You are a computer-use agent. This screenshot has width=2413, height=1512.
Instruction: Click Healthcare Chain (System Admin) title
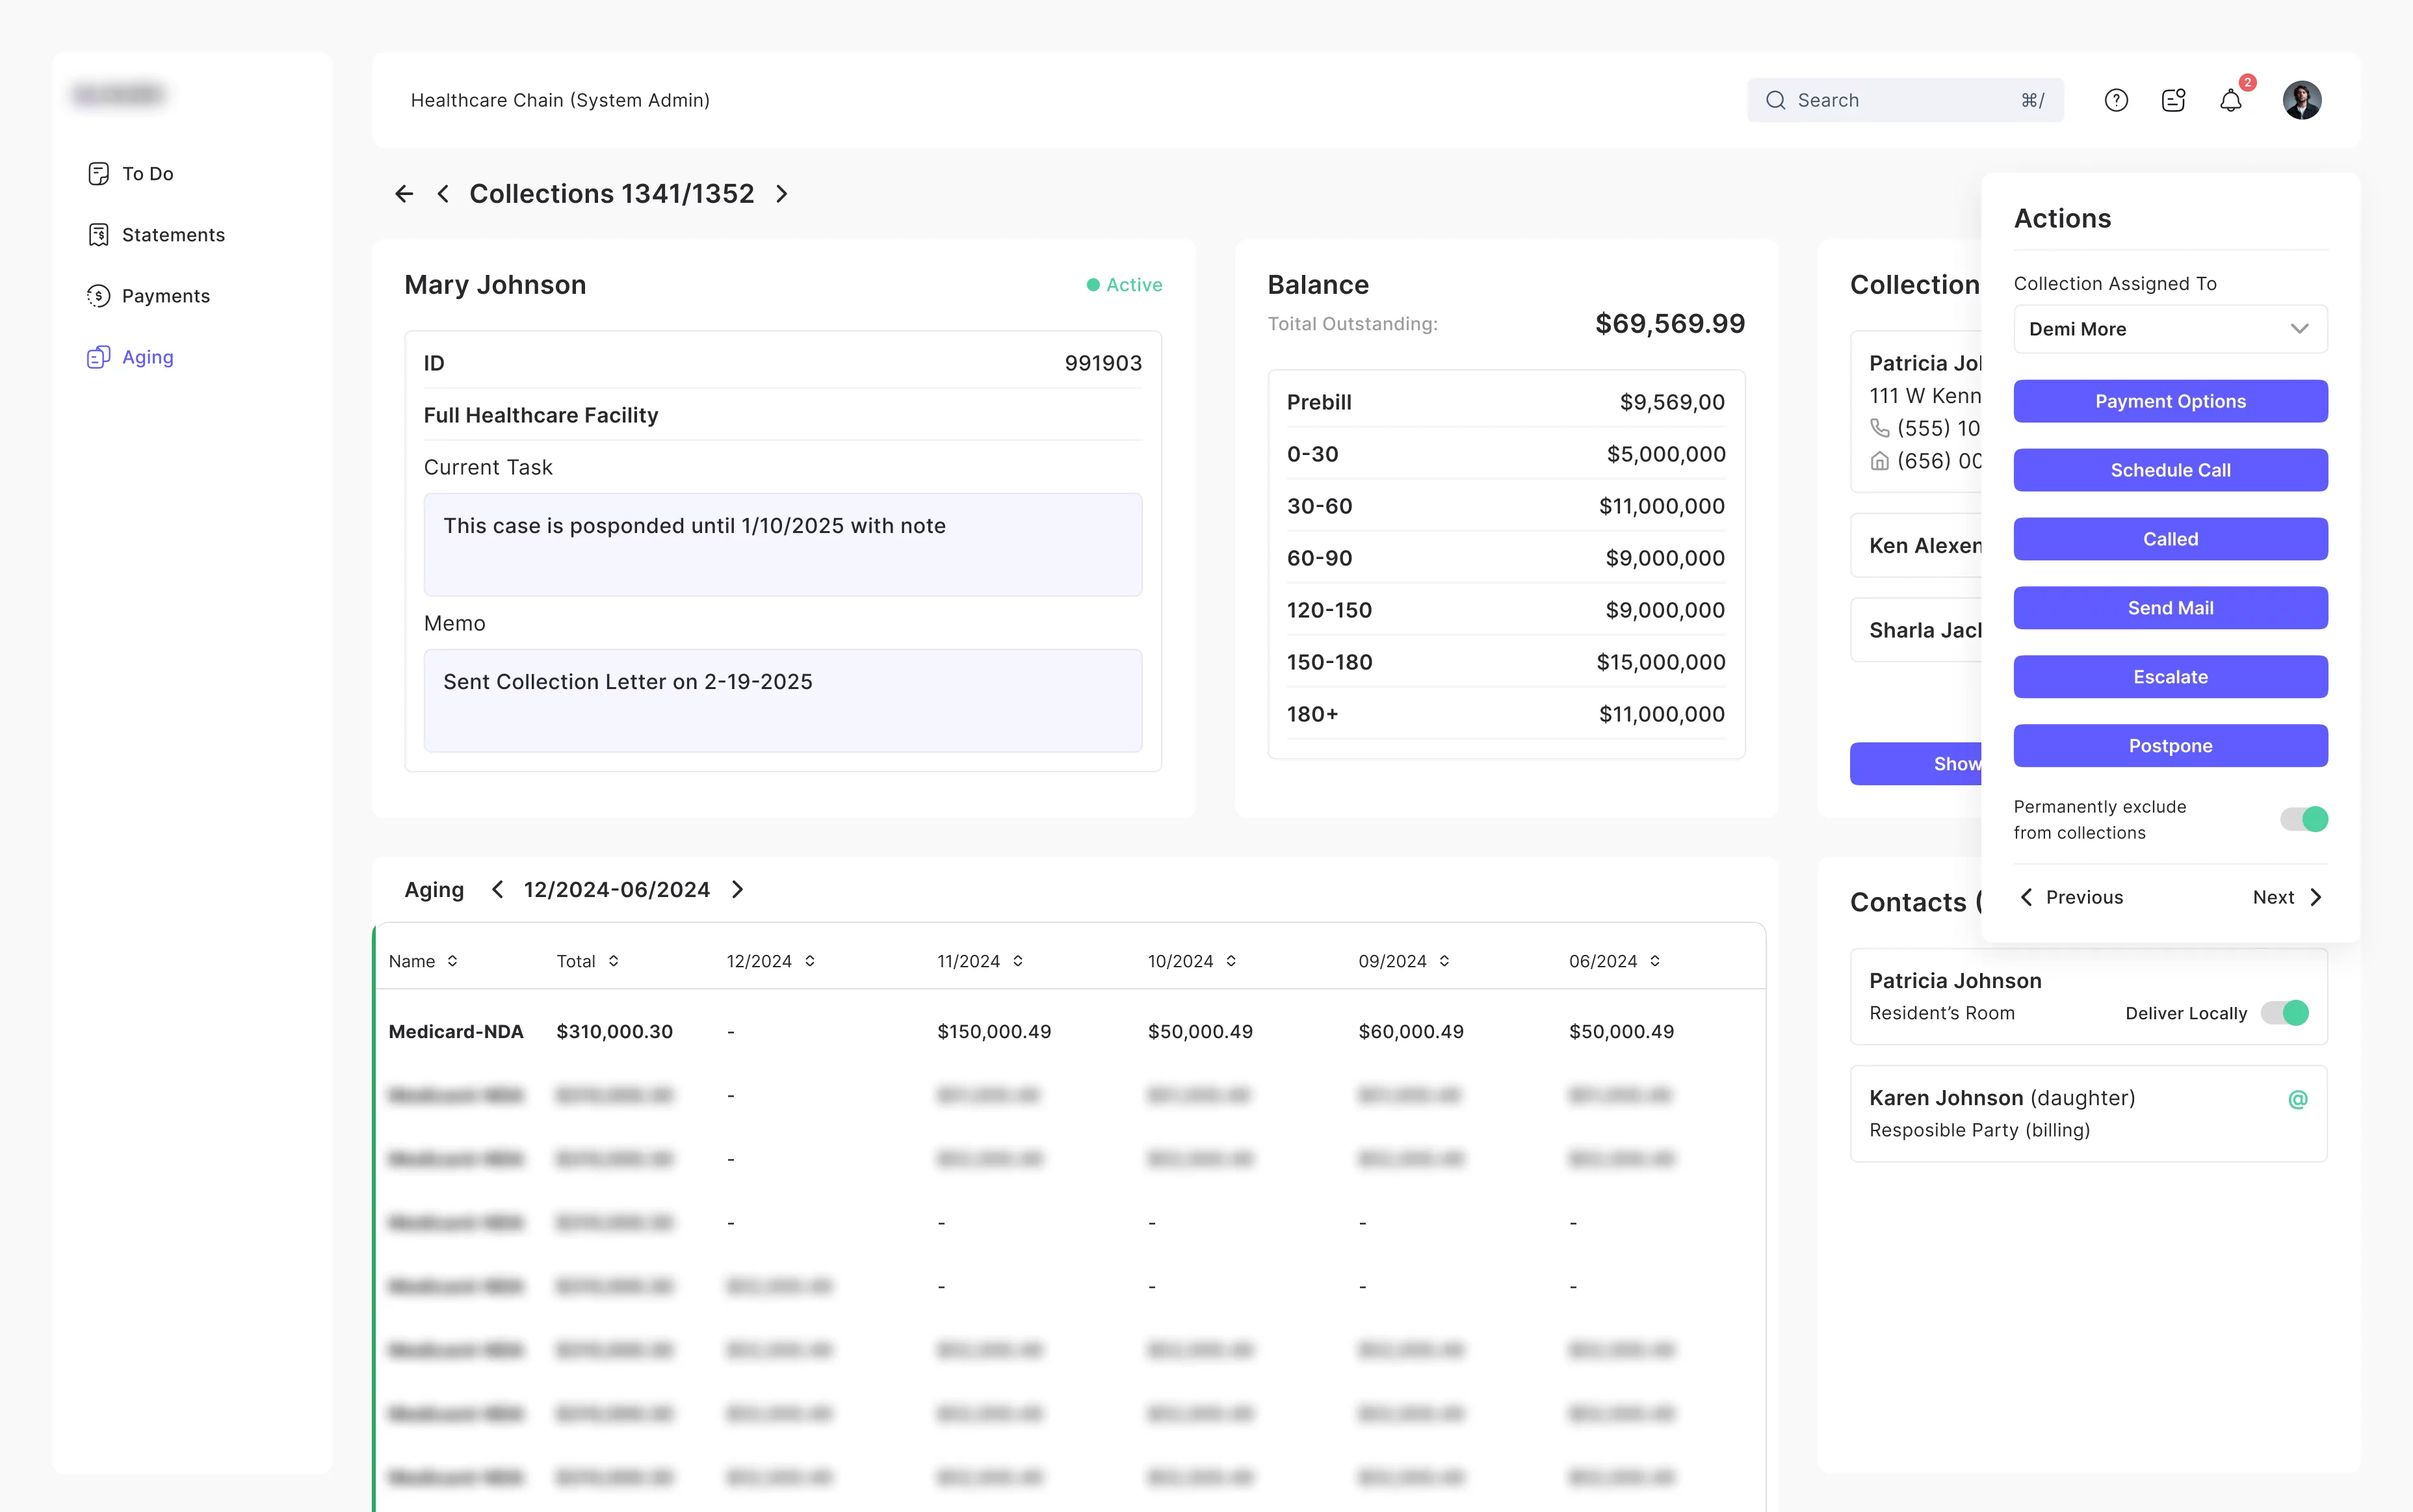point(560,100)
